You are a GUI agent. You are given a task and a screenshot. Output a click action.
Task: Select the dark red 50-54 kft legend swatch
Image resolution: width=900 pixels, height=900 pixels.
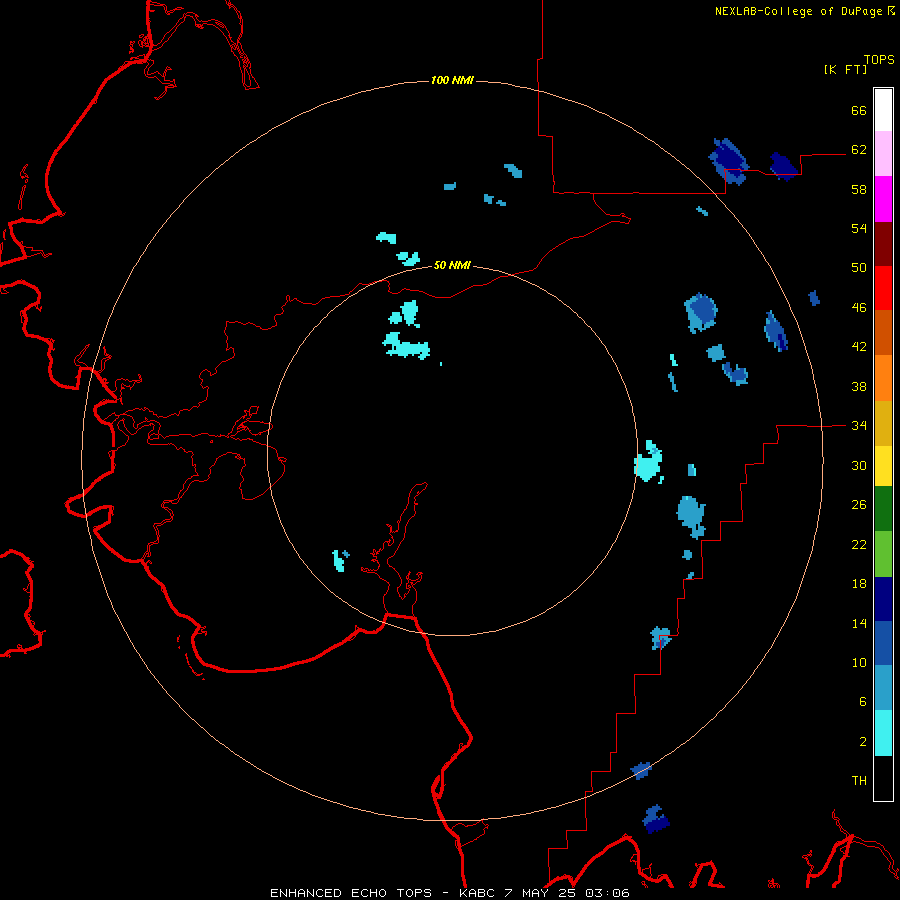(883, 244)
